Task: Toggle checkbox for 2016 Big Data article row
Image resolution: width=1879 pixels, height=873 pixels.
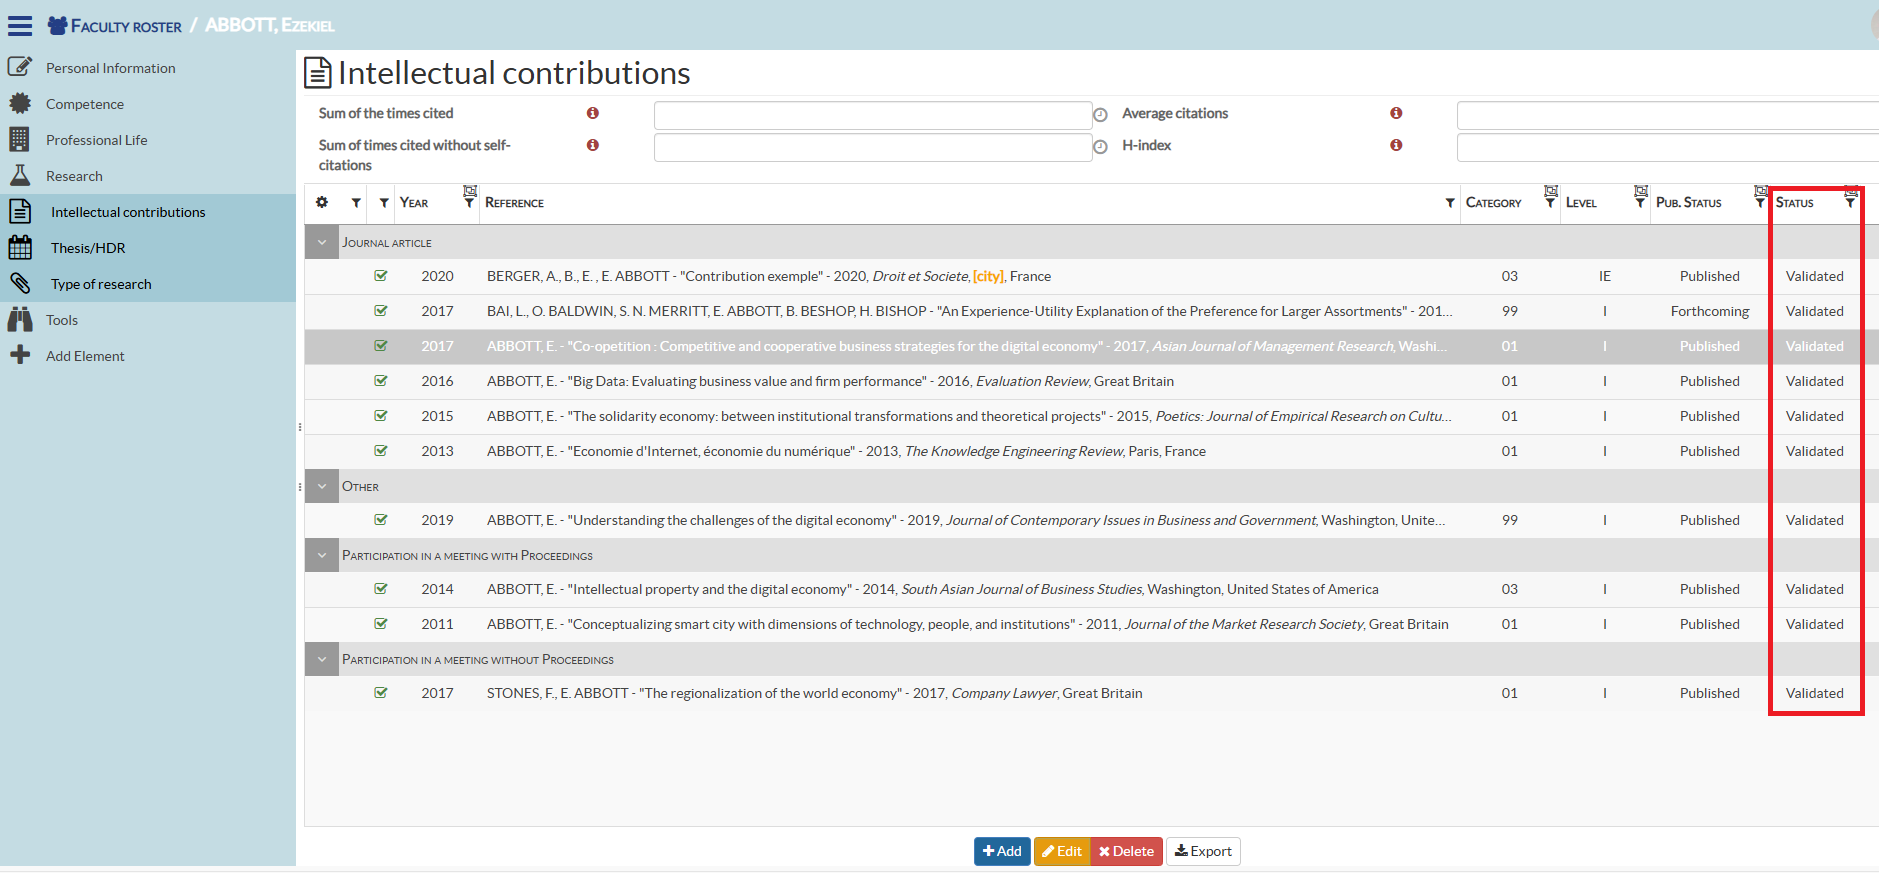Action: coord(381,381)
